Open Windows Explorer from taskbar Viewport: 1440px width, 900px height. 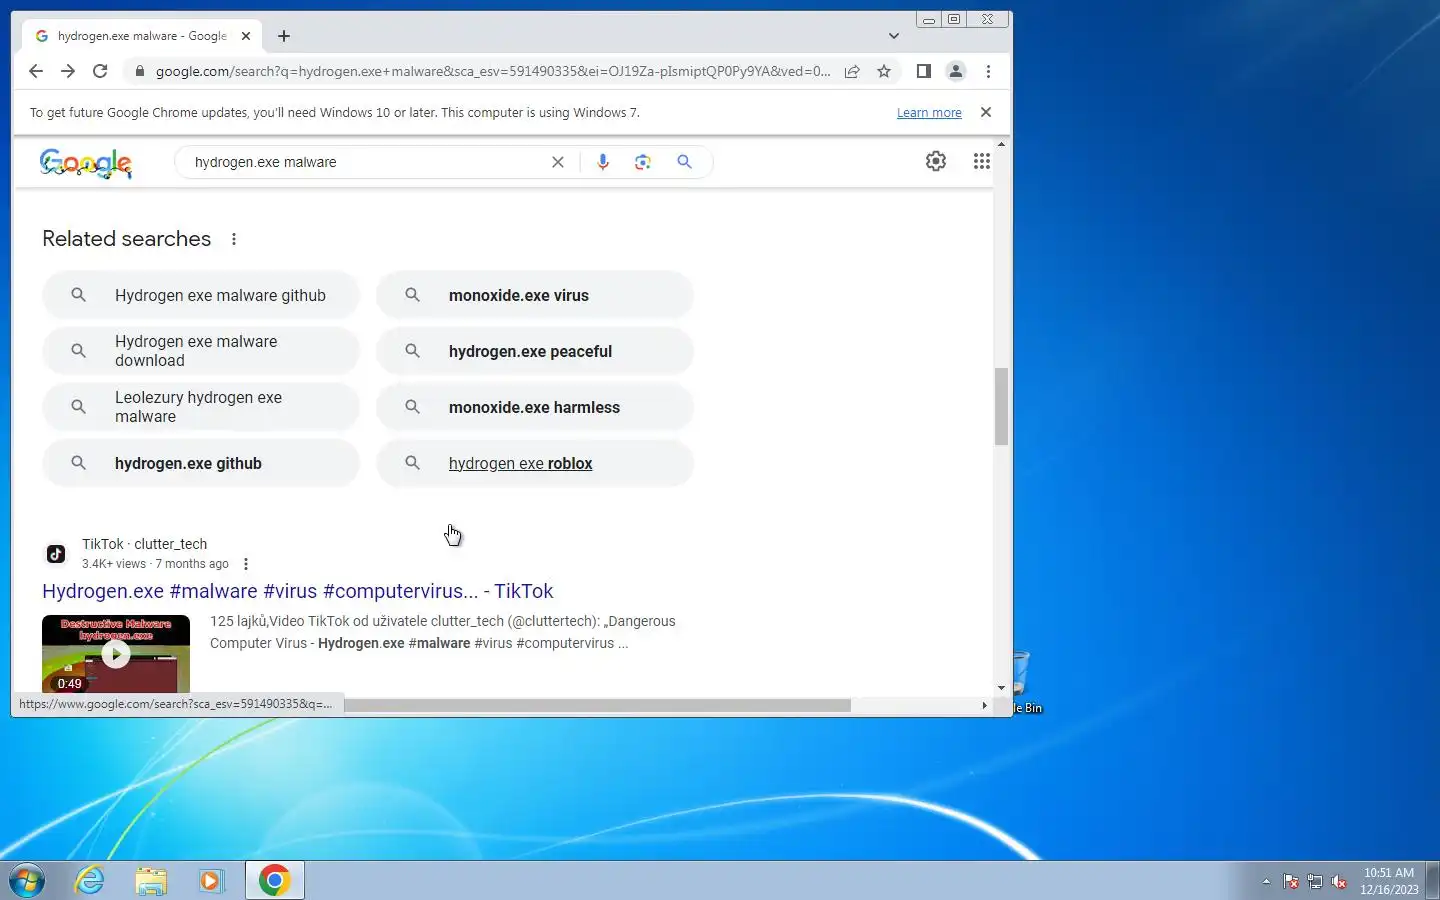[151, 881]
